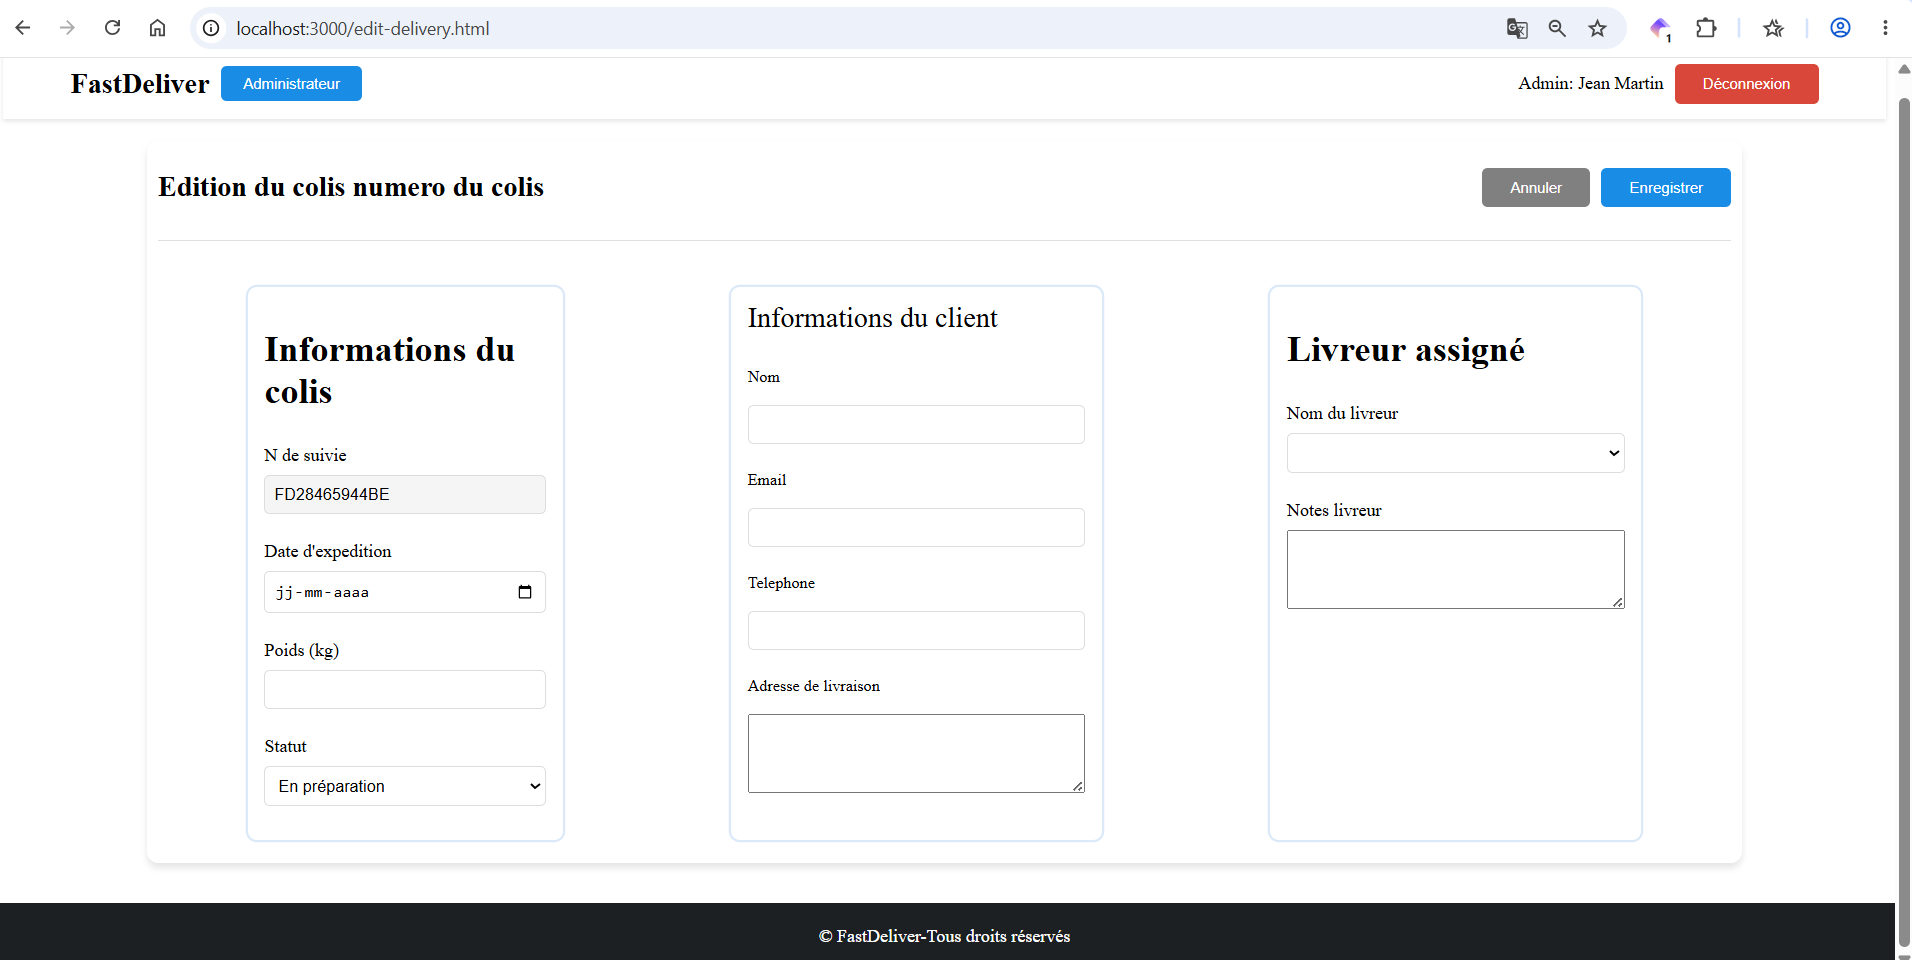Focus the Email input field
Viewport: 1912px width, 960px height.
(916, 527)
